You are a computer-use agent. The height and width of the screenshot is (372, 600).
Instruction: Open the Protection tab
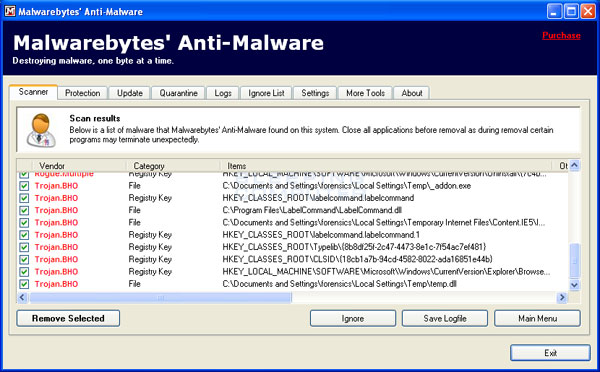coord(82,93)
